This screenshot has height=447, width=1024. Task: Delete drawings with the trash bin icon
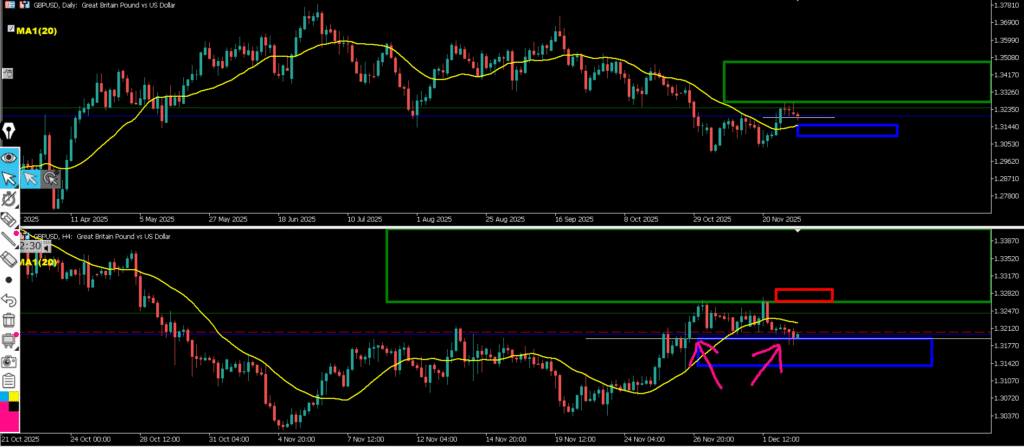point(9,320)
